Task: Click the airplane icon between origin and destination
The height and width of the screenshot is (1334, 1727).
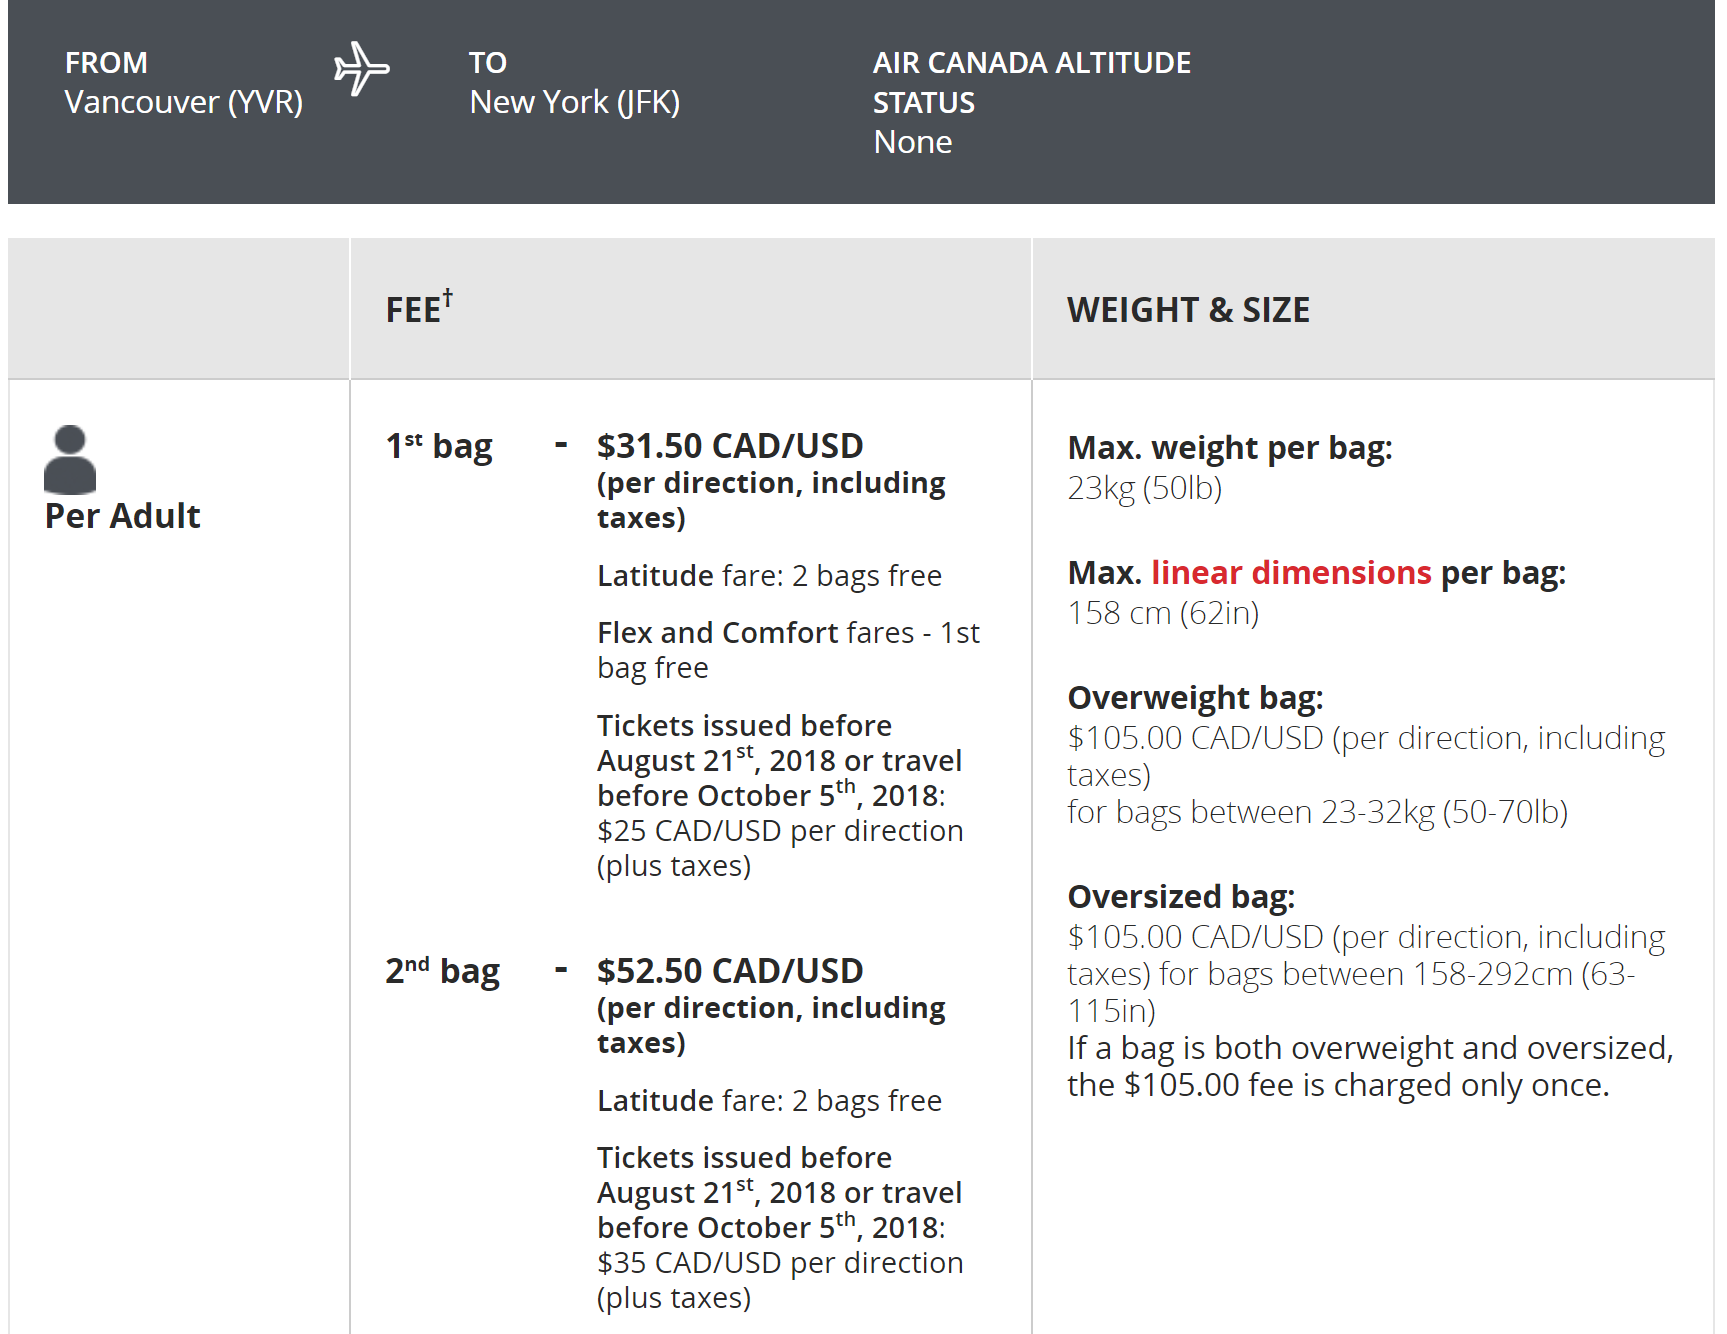Action: (361, 69)
